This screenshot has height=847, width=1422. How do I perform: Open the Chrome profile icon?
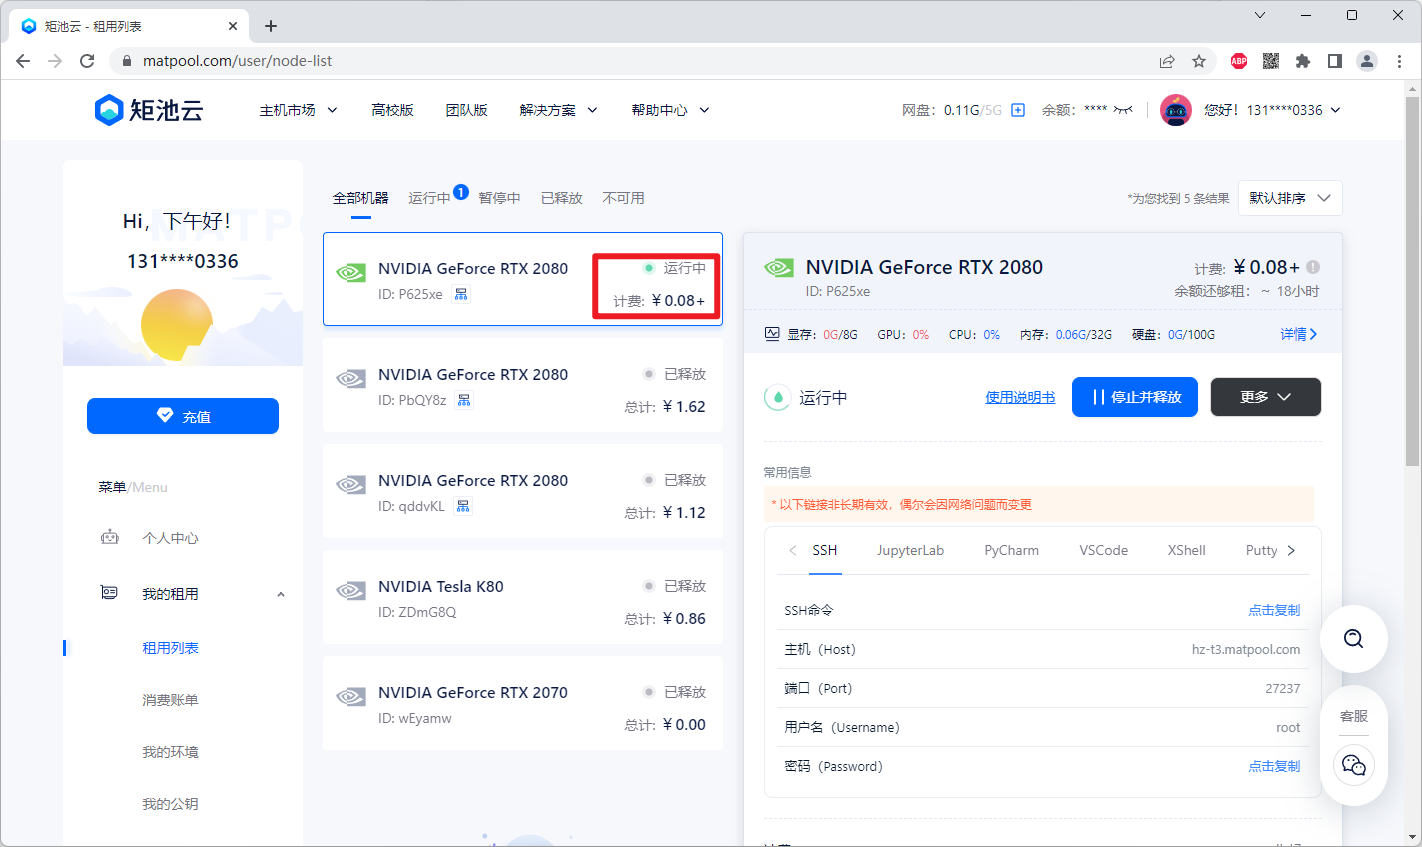click(1367, 61)
